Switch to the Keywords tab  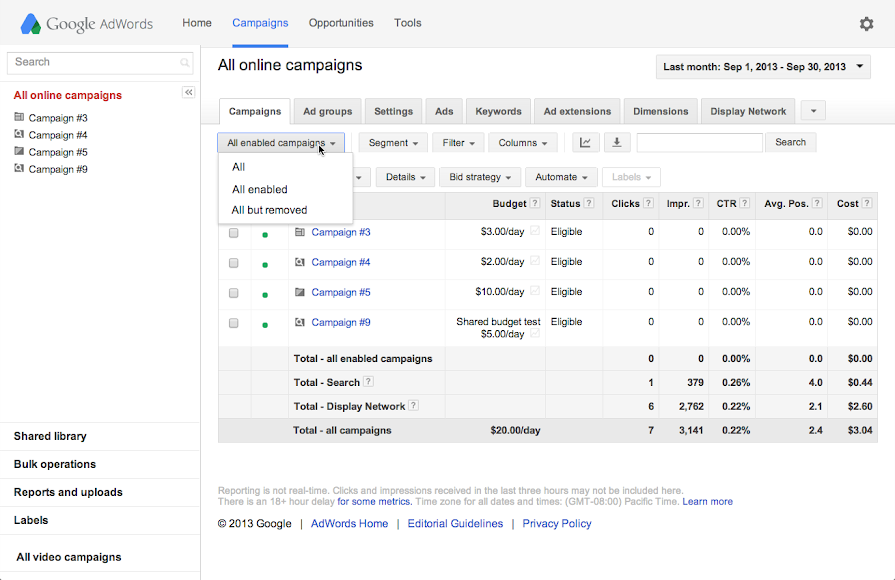click(x=498, y=111)
